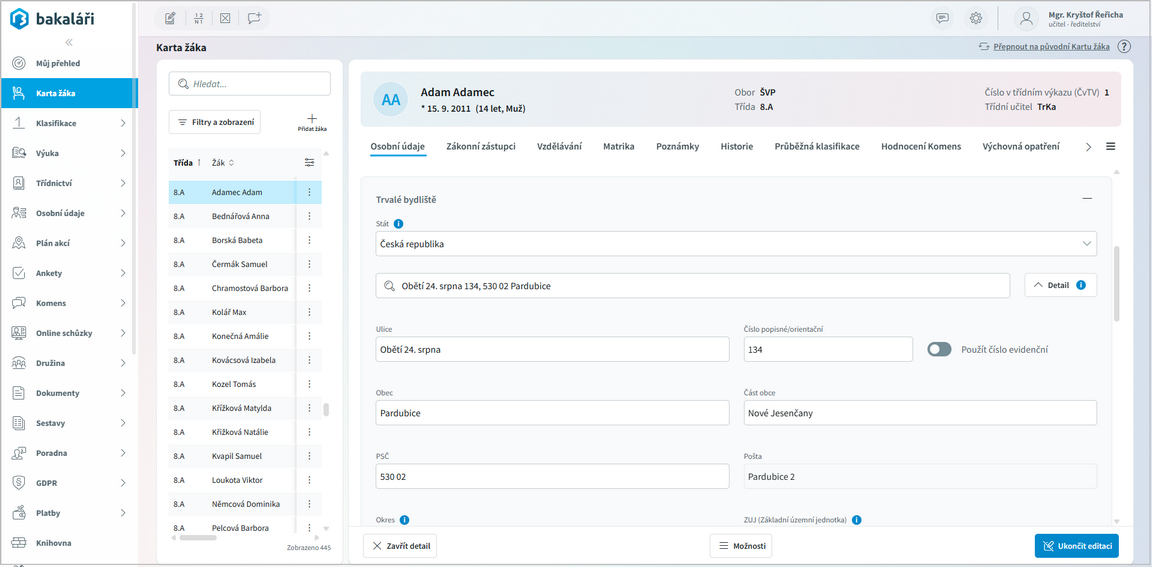Open the messages chat icon in header
Screen dimensions: 1152x567
[942, 18]
